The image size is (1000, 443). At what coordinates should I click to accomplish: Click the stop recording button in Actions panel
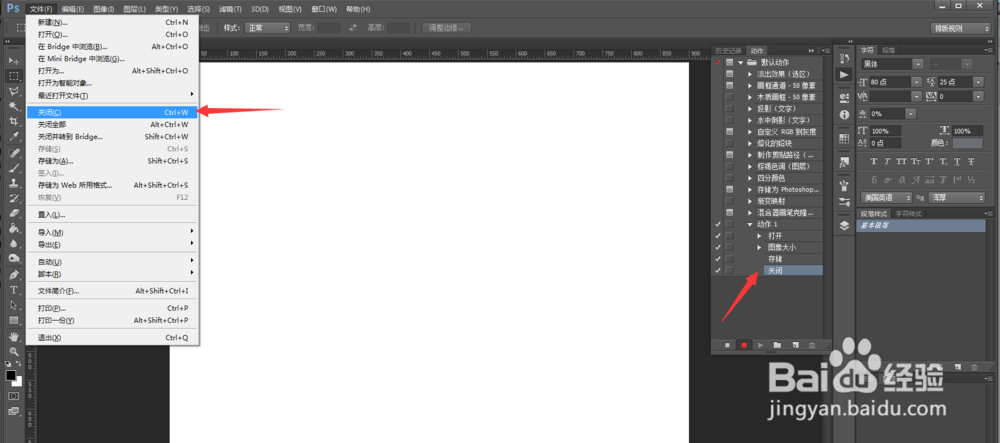pos(727,345)
